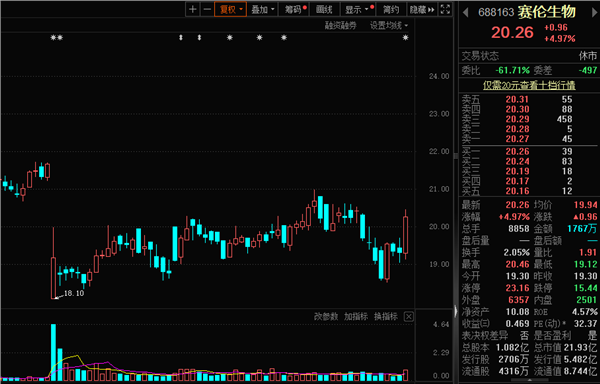
Task: Open the 叠加 overlay dropdown
Action: coord(262,10)
